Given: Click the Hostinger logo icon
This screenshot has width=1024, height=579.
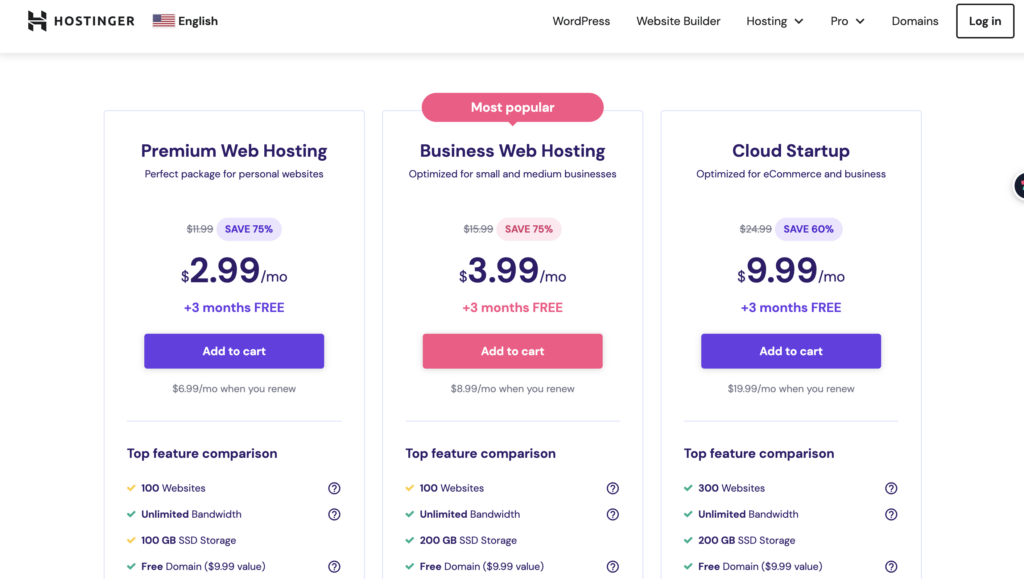Looking at the screenshot, I should pyautogui.click(x=37, y=21).
